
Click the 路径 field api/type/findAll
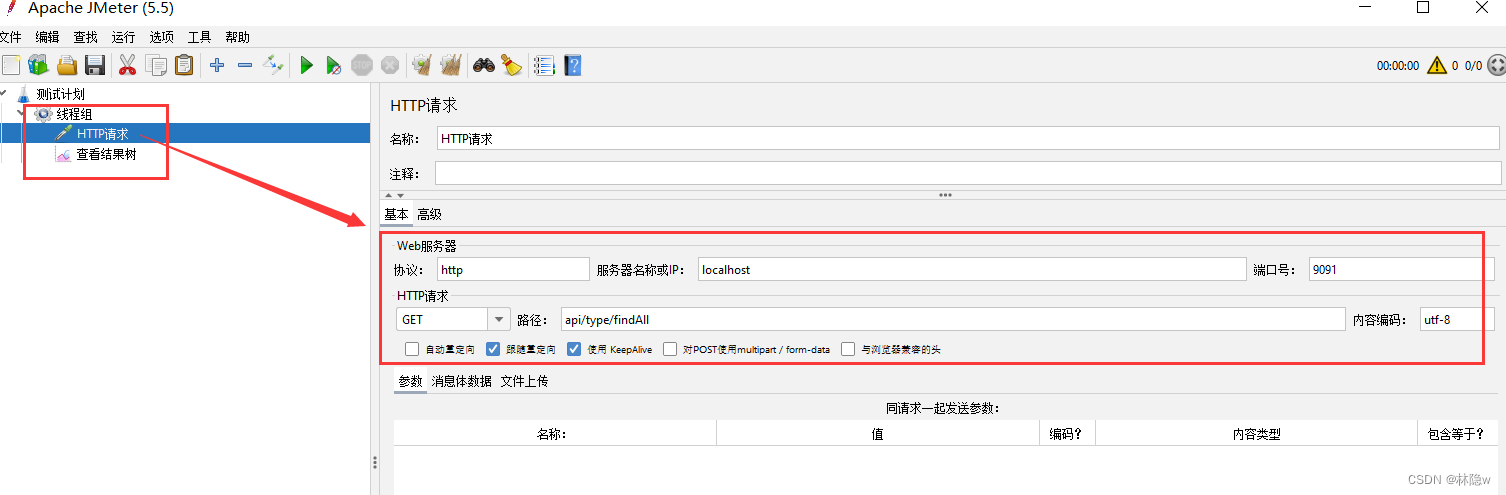tap(953, 319)
